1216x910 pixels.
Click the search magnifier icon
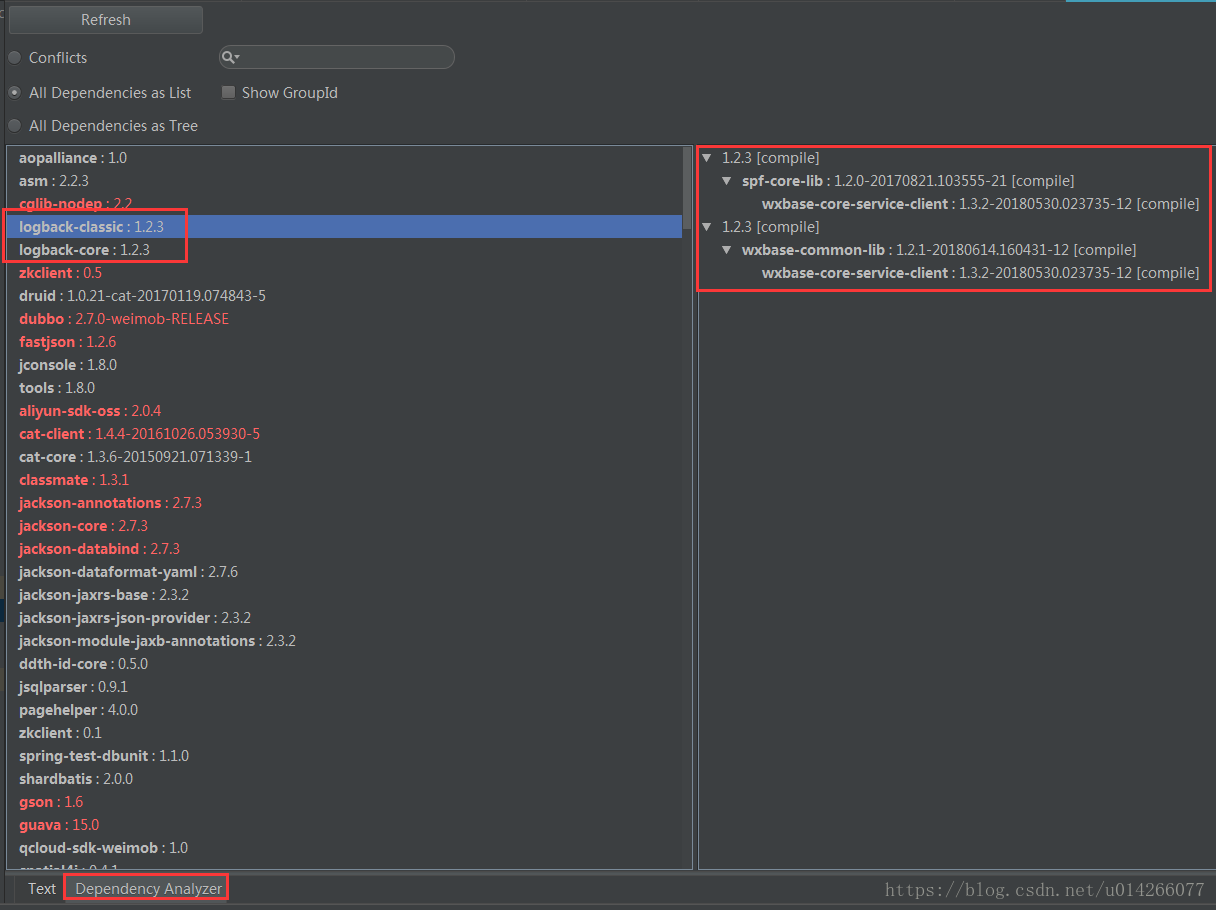(229, 58)
